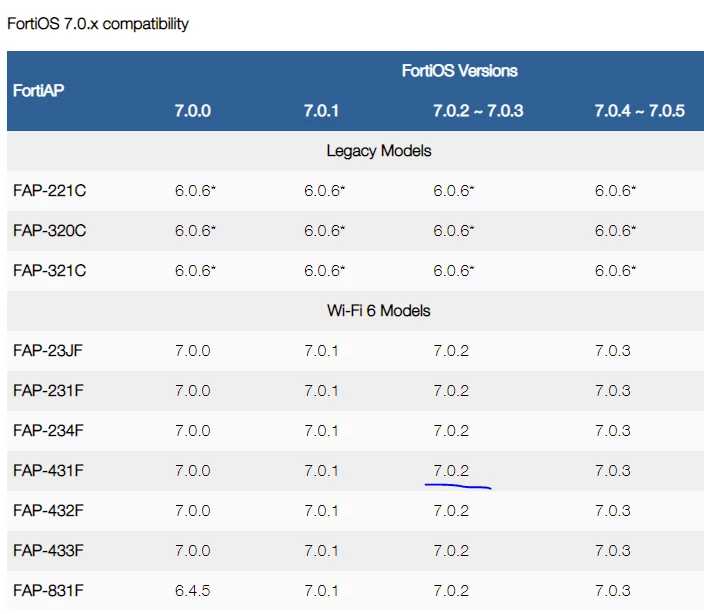Viewport: 704px width, 614px height.
Task: Select the FortiOS 7.0.x compatibility title
Action: pos(98,24)
